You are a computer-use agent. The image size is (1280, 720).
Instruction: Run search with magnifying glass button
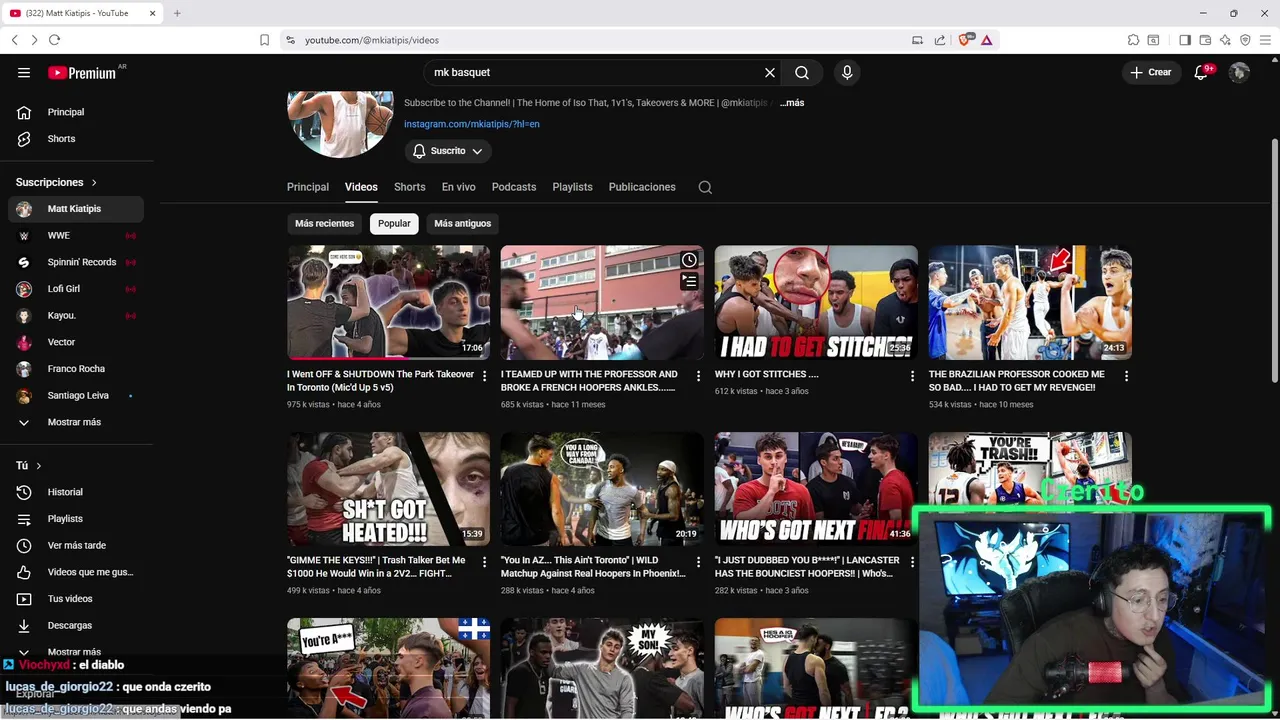[x=802, y=72]
